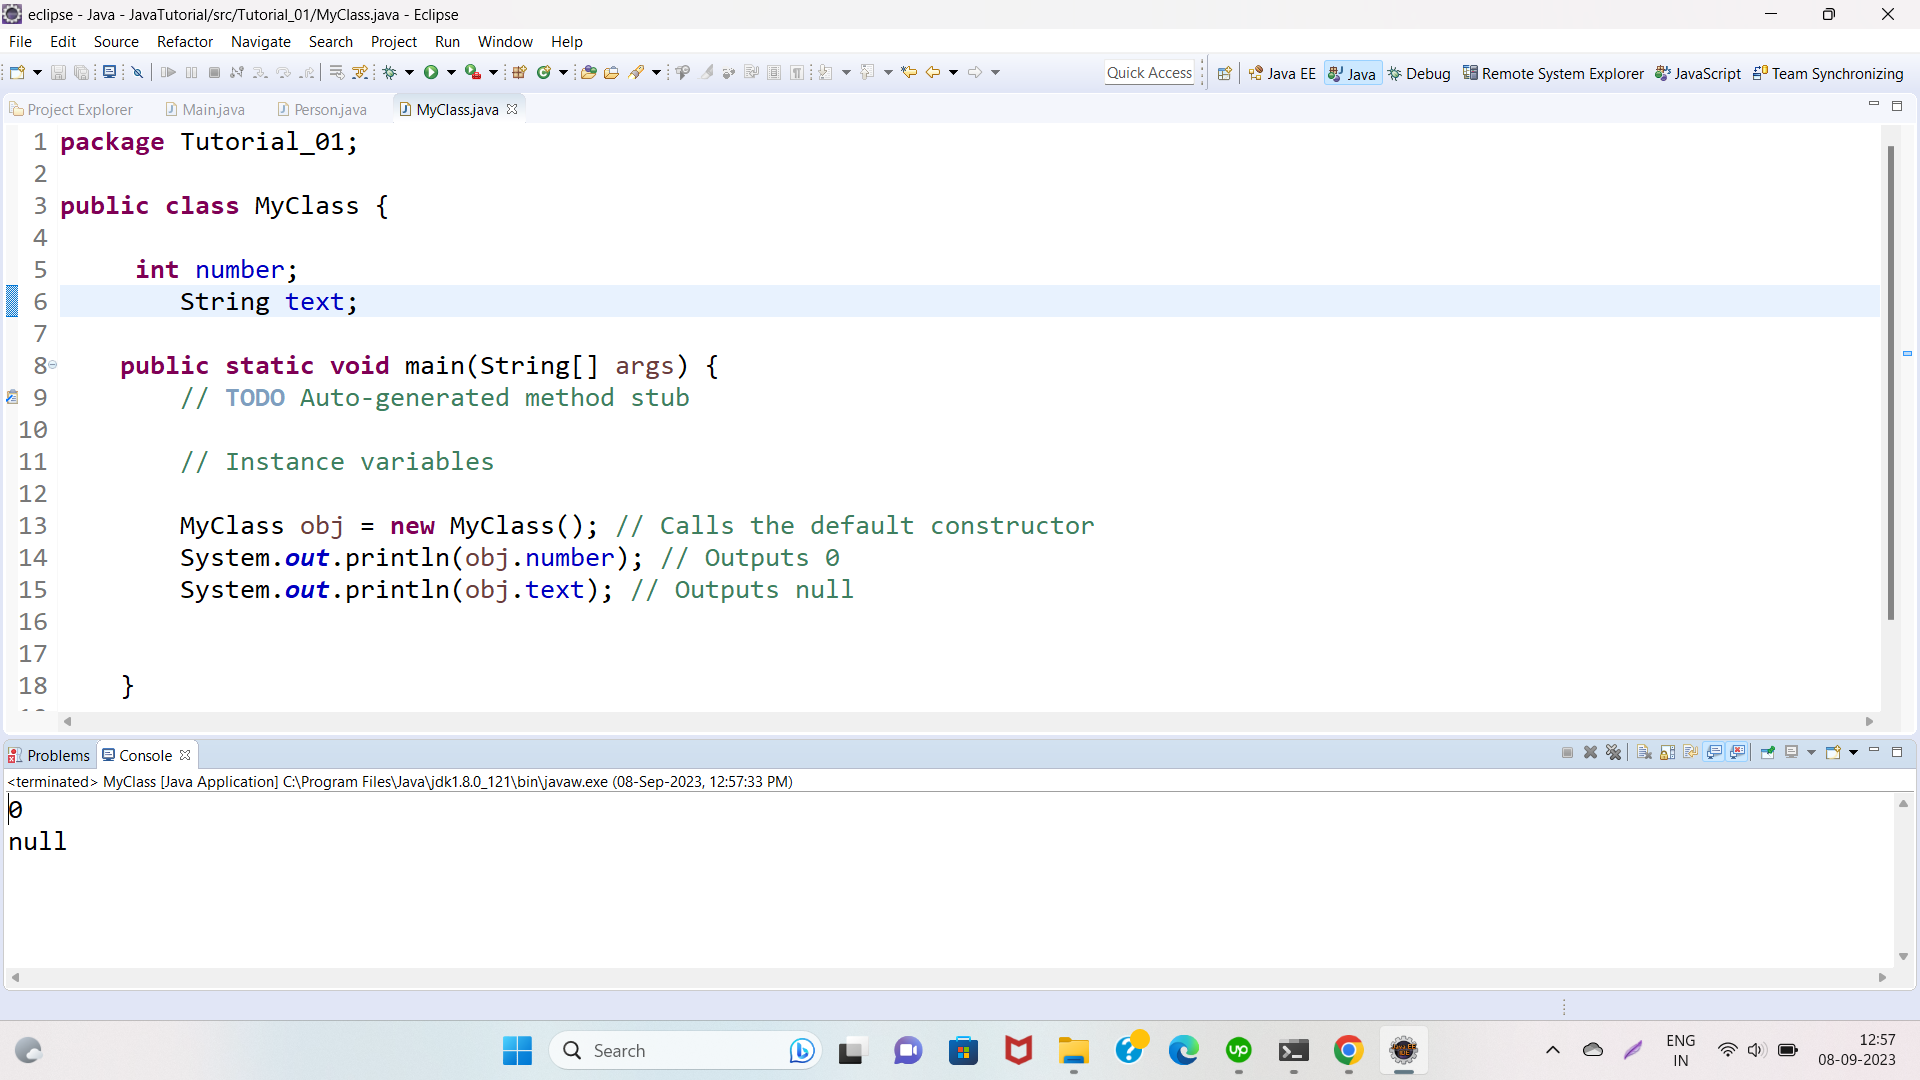Image resolution: width=1920 pixels, height=1080 pixels.
Task: Click the Back navigation arrow
Action: (x=932, y=72)
